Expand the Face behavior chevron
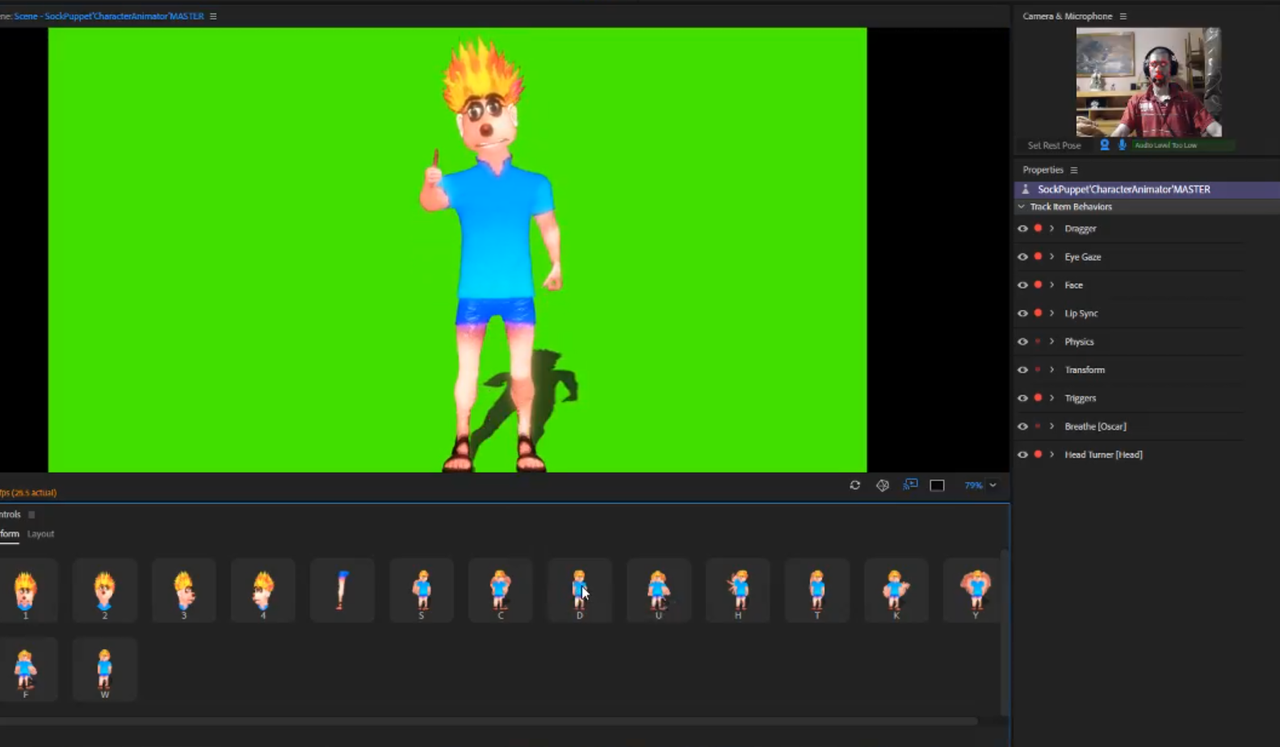The image size is (1280, 747). click(x=1052, y=285)
